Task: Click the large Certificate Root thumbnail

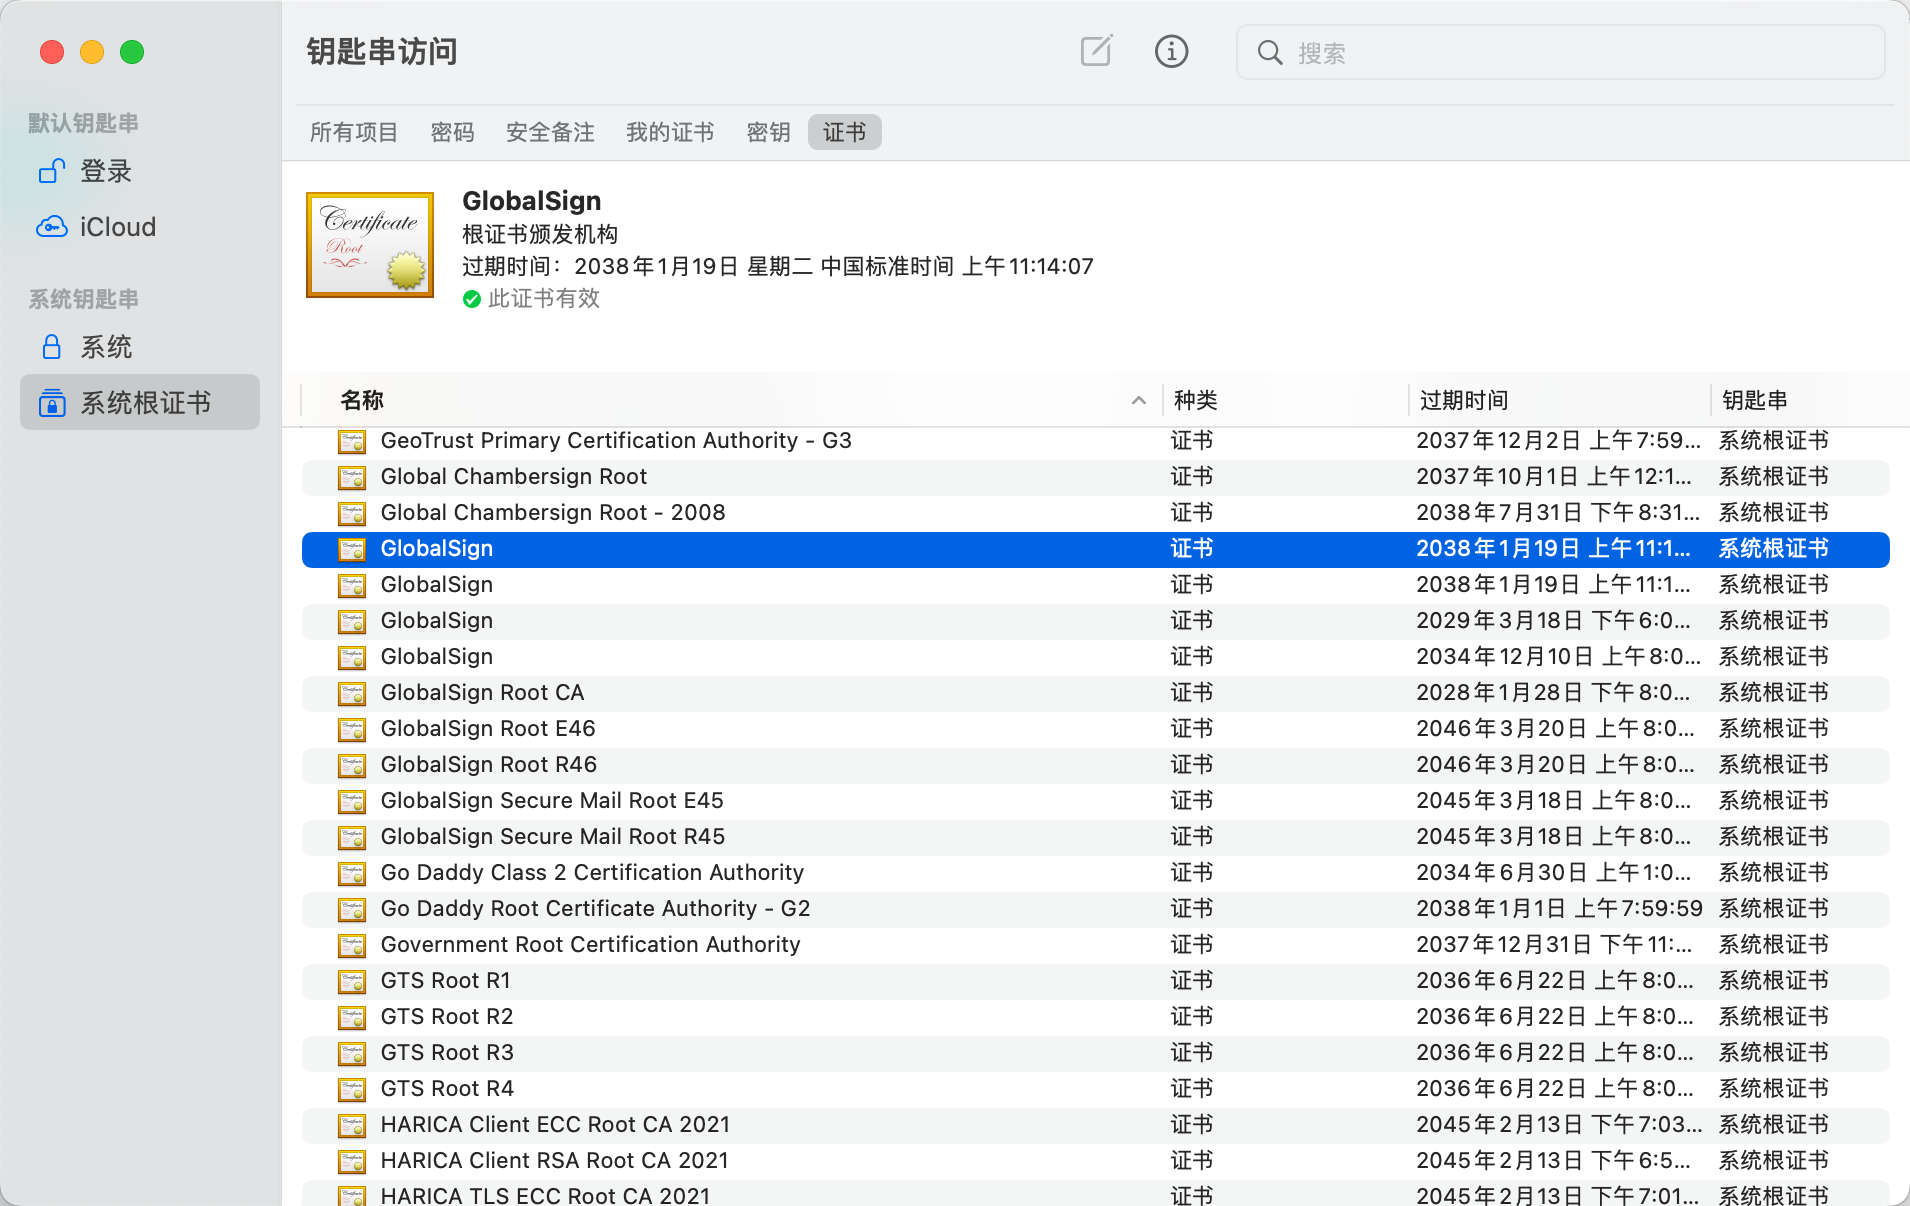Action: 370,245
